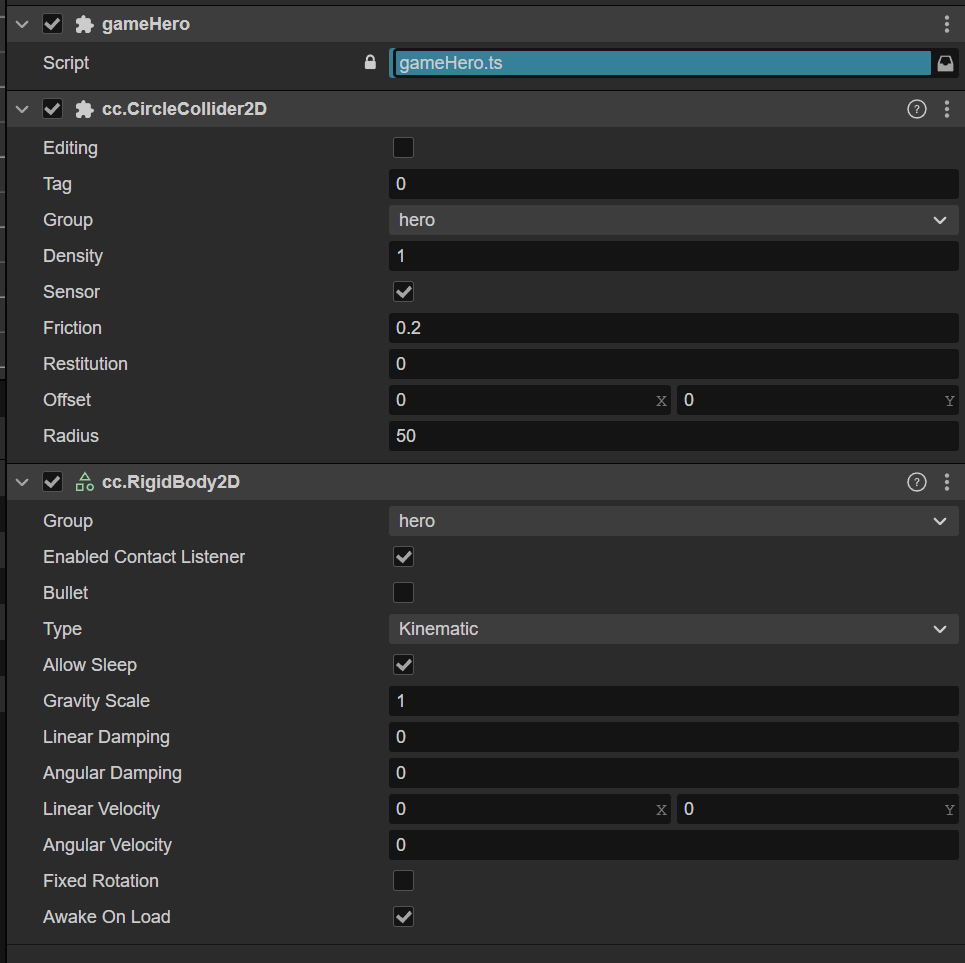Click the gameHero.ts script field
The width and height of the screenshot is (965, 963).
tap(662, 63)
